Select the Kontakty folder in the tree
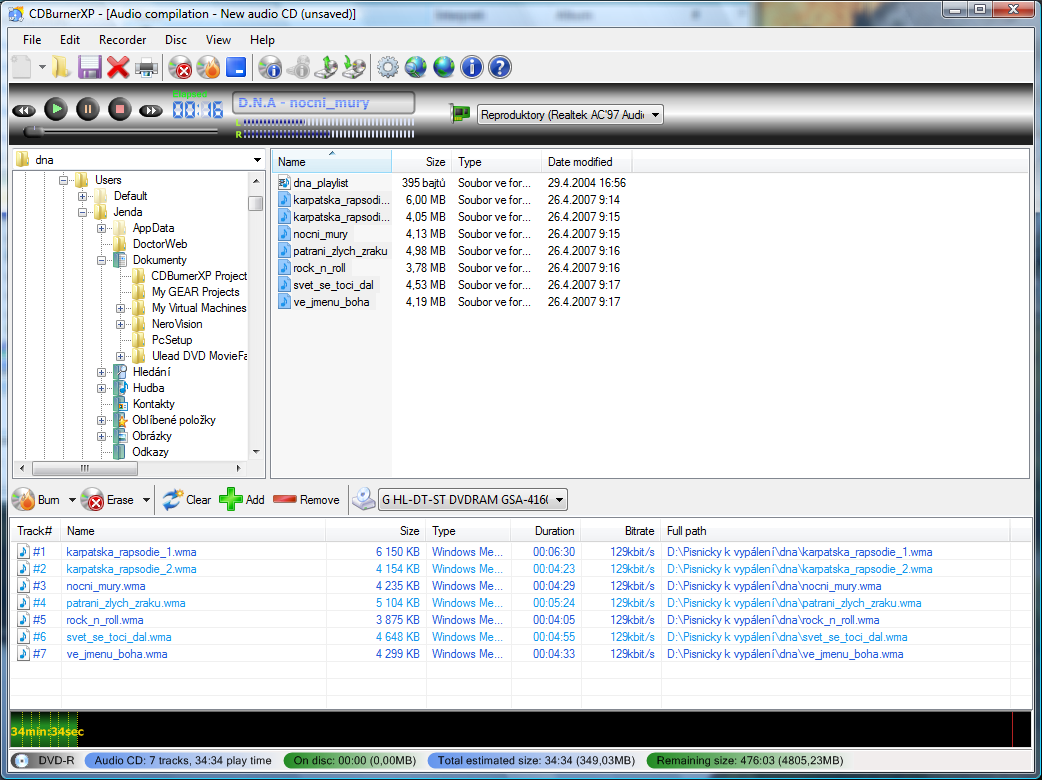This screenshot has height=780, width=1042. click(x=154, y=404)
